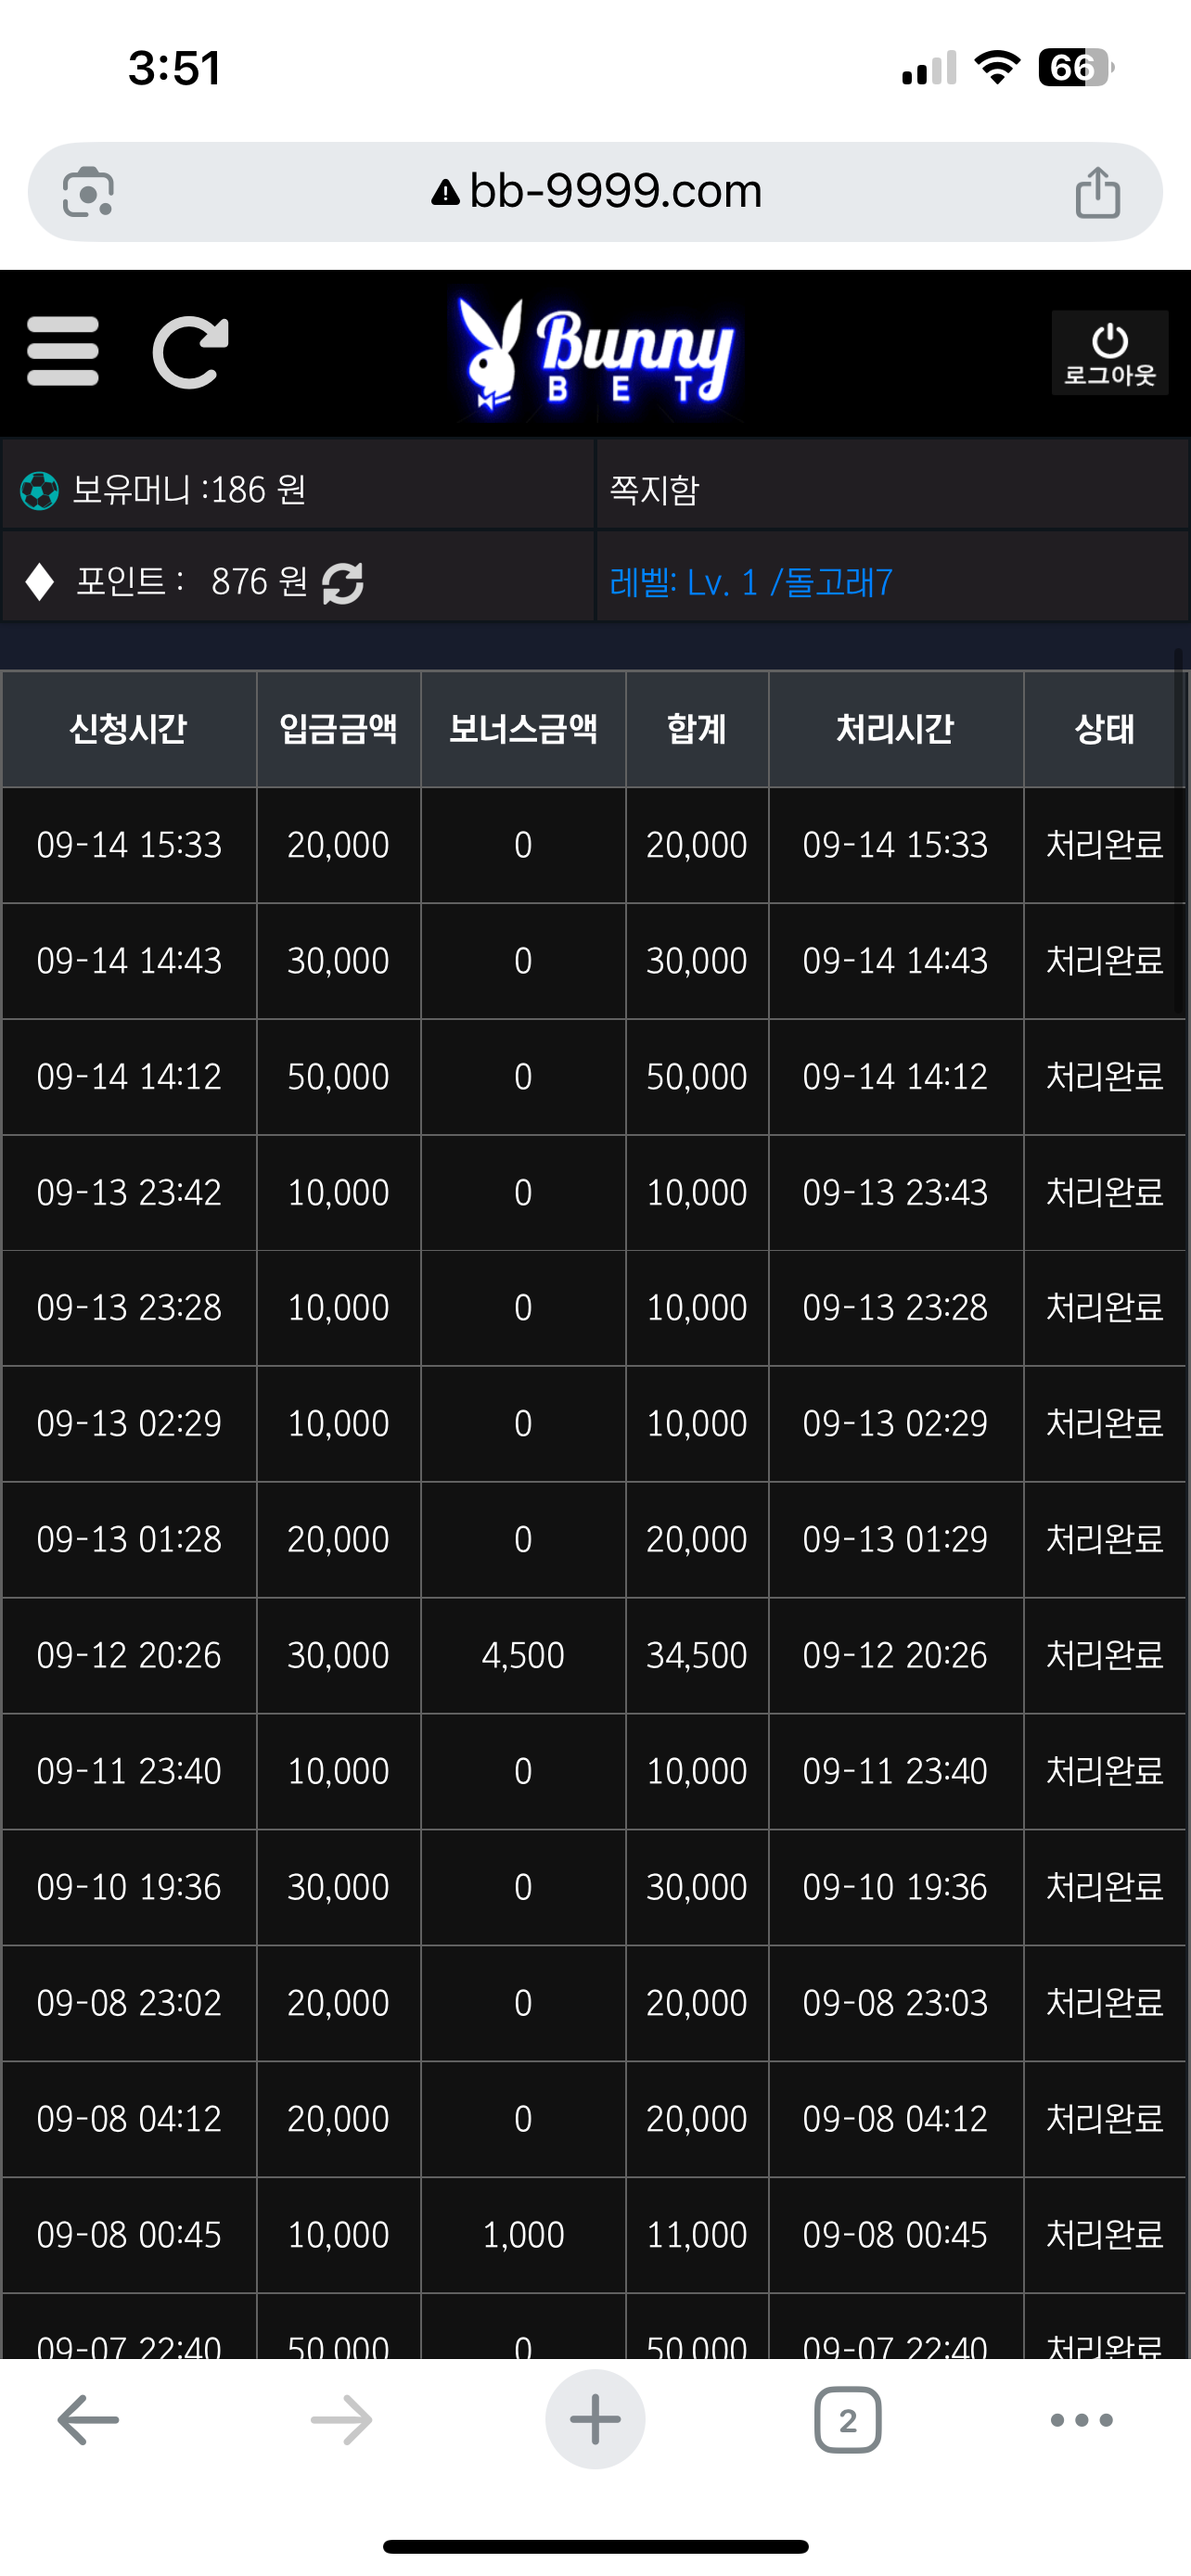Tap the soccer ball 보유머니 icon
Image resolution: width=1191 pixels, height=2576 pixels.
coord(40,491)
